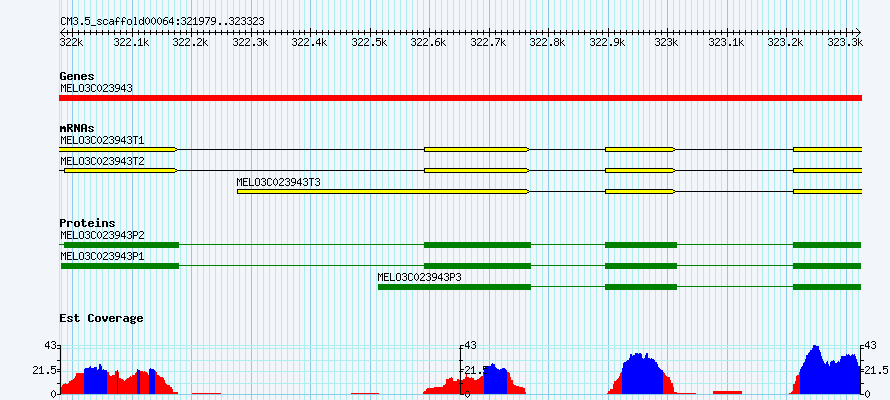The width and height of the screenshot is (890, 400).
Task: Click the 322k ruler tick label
Action: pos(71,42)
